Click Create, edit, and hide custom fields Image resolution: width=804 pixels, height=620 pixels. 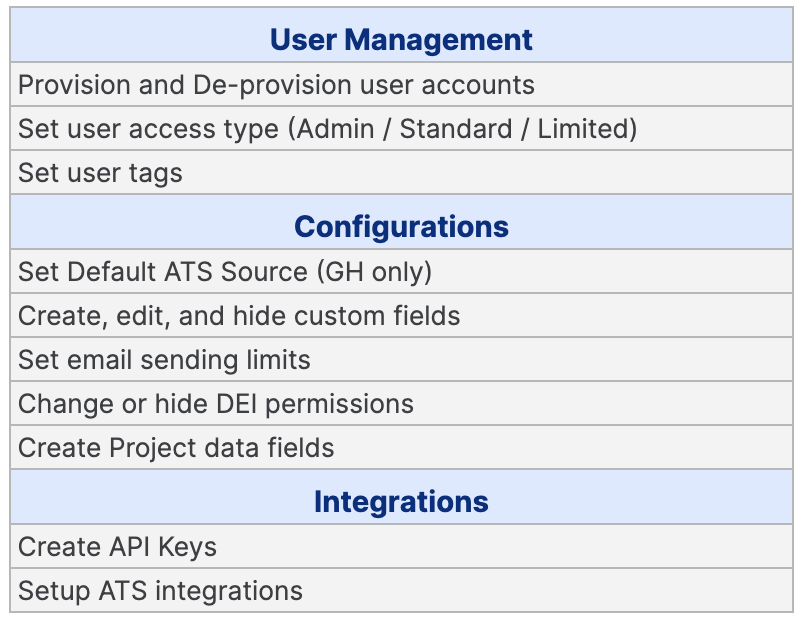[x=401, y=315]
